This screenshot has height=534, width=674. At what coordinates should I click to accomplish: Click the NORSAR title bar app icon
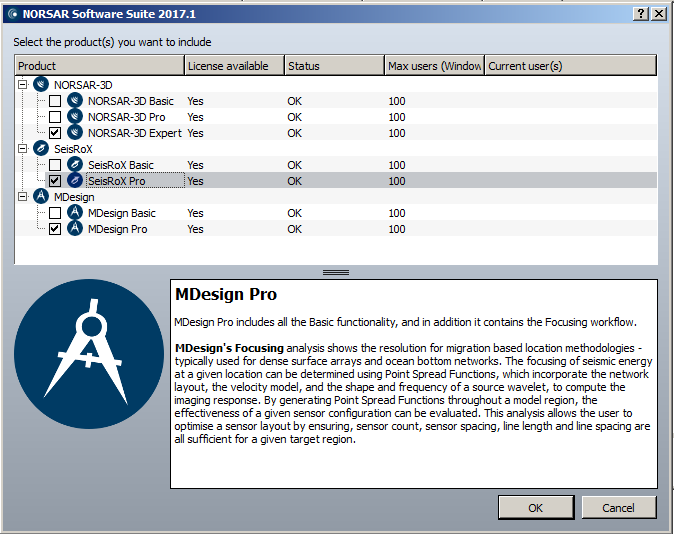click(13, 14)
